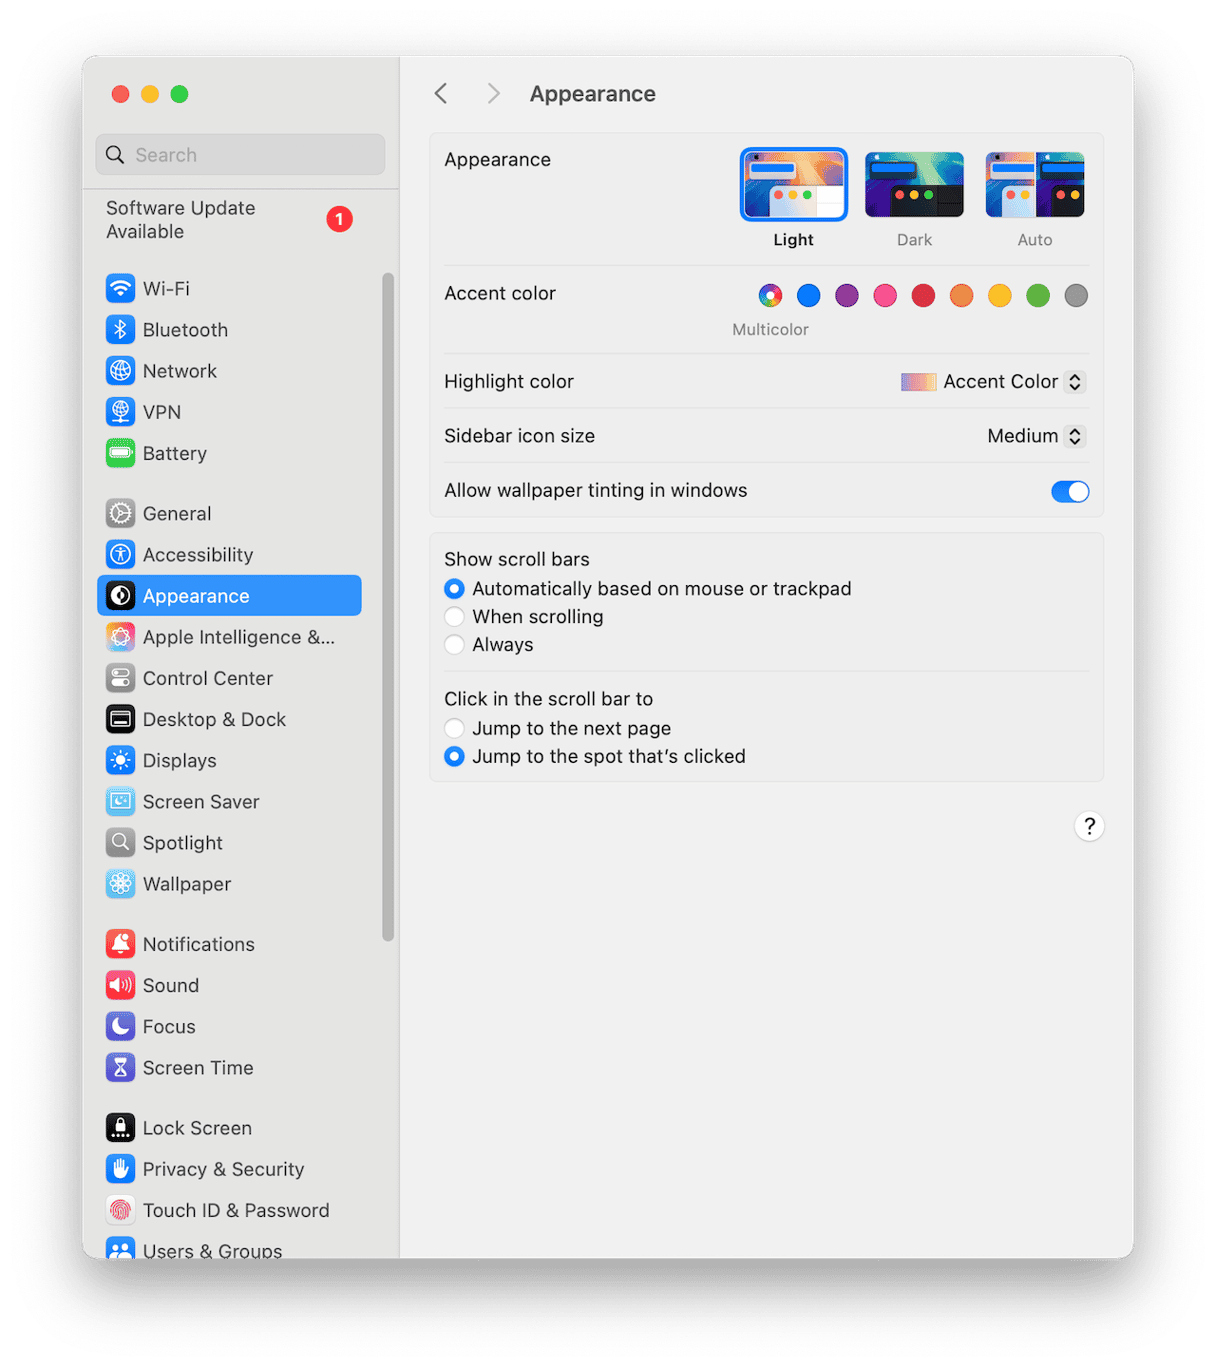Click the Network globe icon
The height and width of the screenshot is (1367, 1216).
(x=120, y=371)
